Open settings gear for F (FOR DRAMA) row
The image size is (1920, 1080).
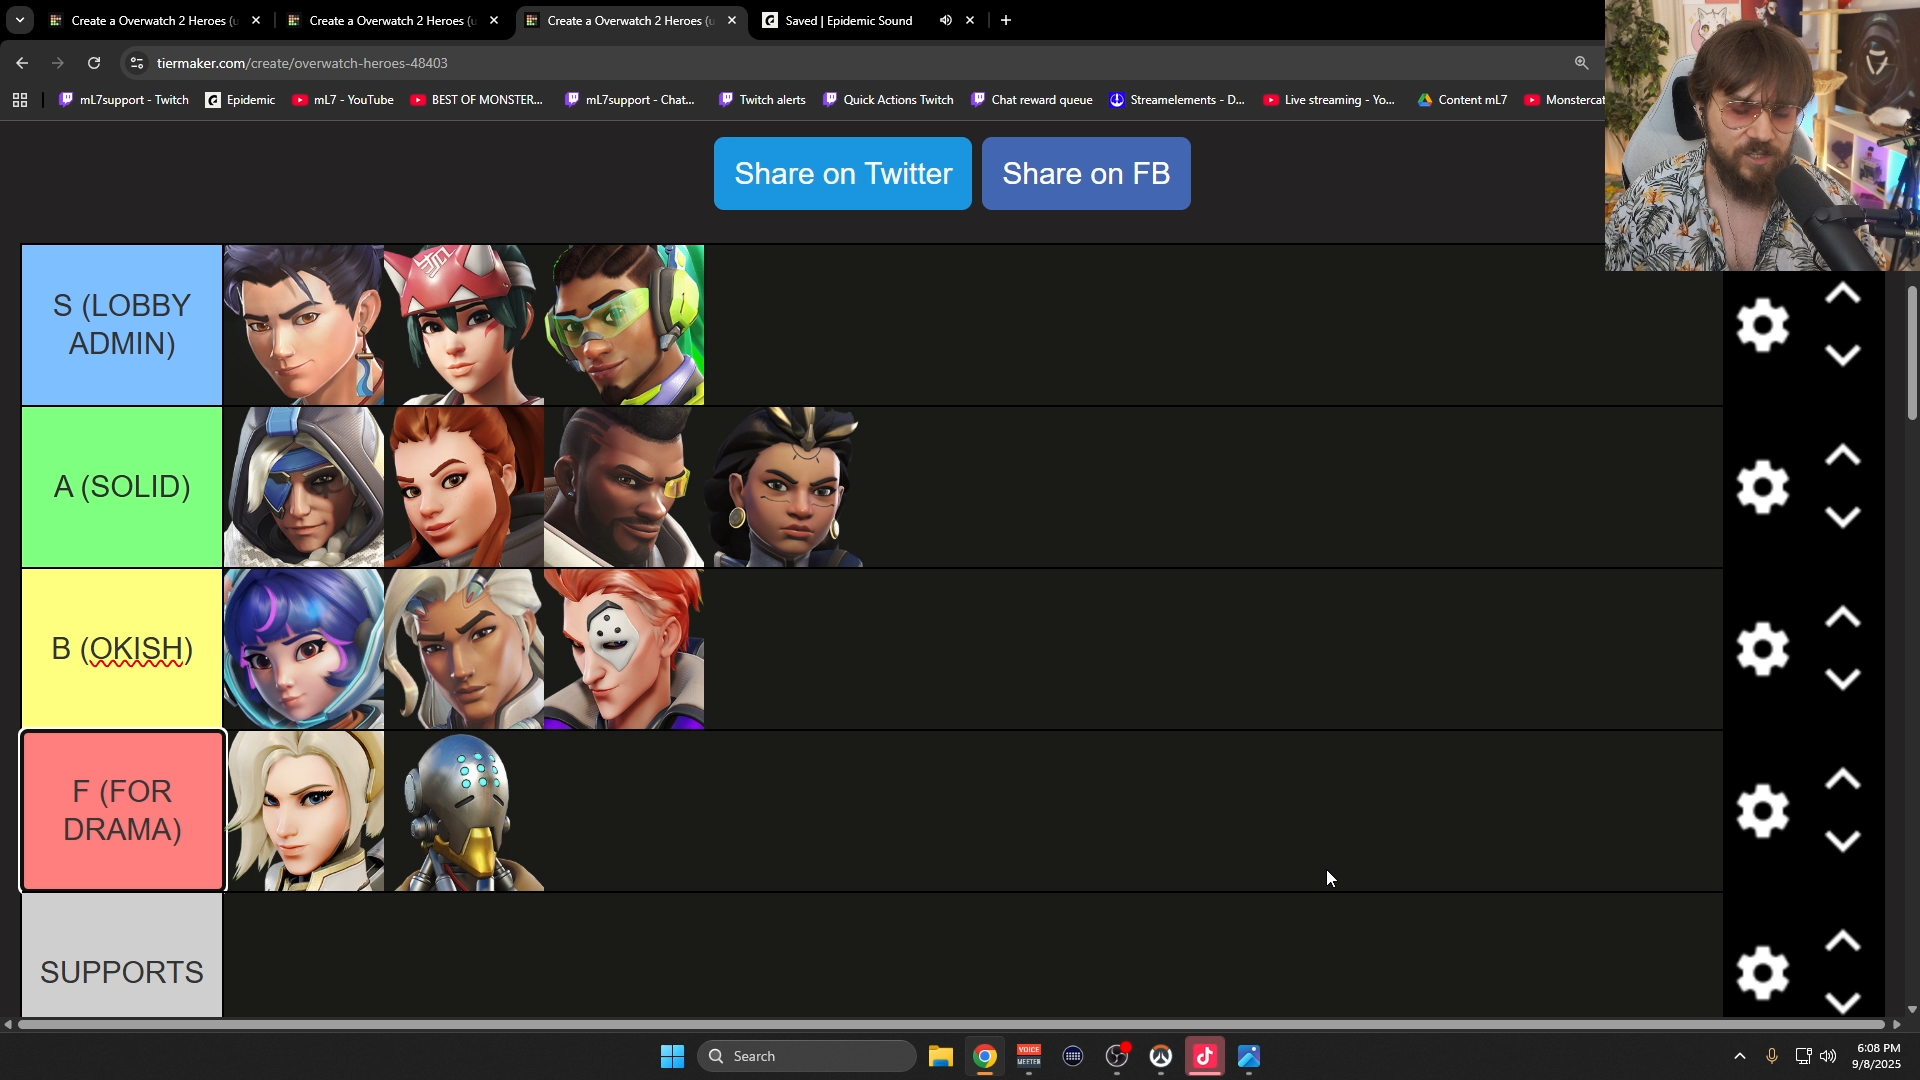coord(1762,811)
